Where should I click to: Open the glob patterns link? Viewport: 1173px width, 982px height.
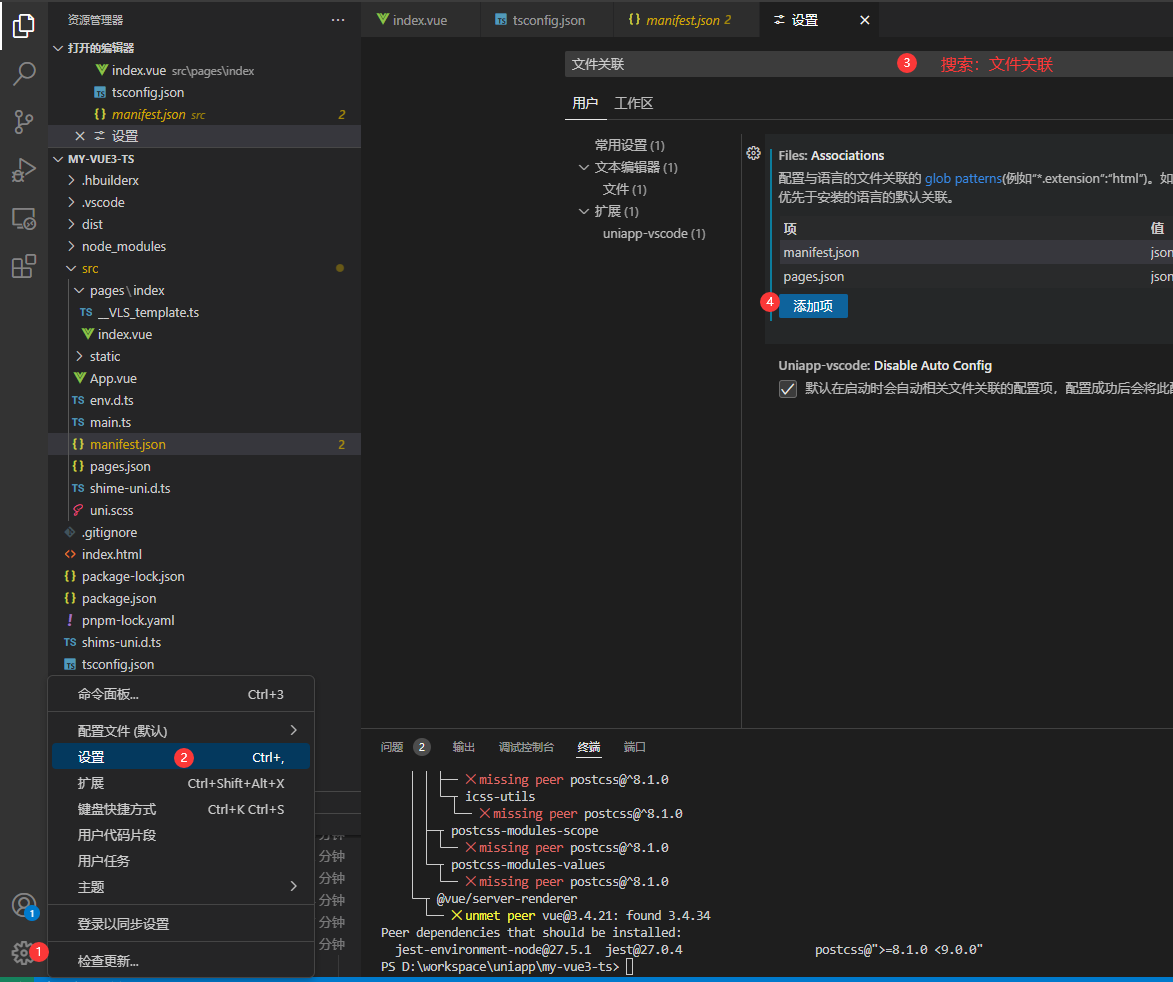pos(963,178)
